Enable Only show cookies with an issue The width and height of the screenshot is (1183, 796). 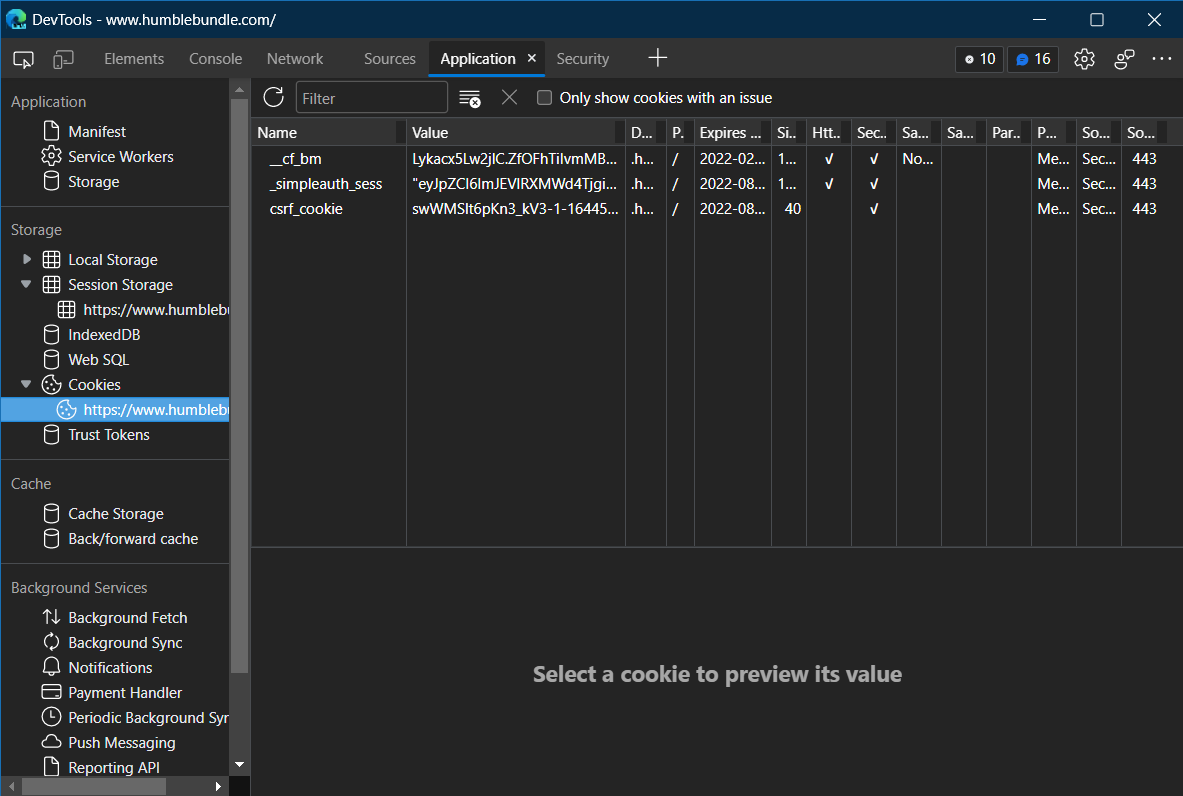pos(544,97)
